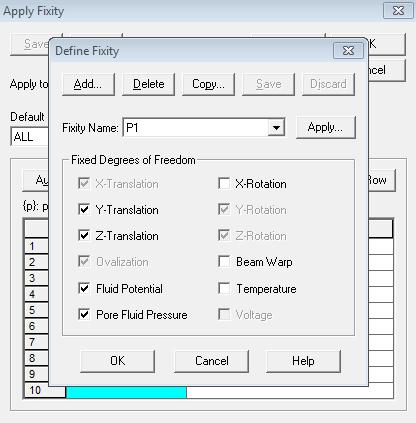Close the Apply Fixity window
This screenshot has width=416, height=423.
pyautogui.click(x=398, y=11)
